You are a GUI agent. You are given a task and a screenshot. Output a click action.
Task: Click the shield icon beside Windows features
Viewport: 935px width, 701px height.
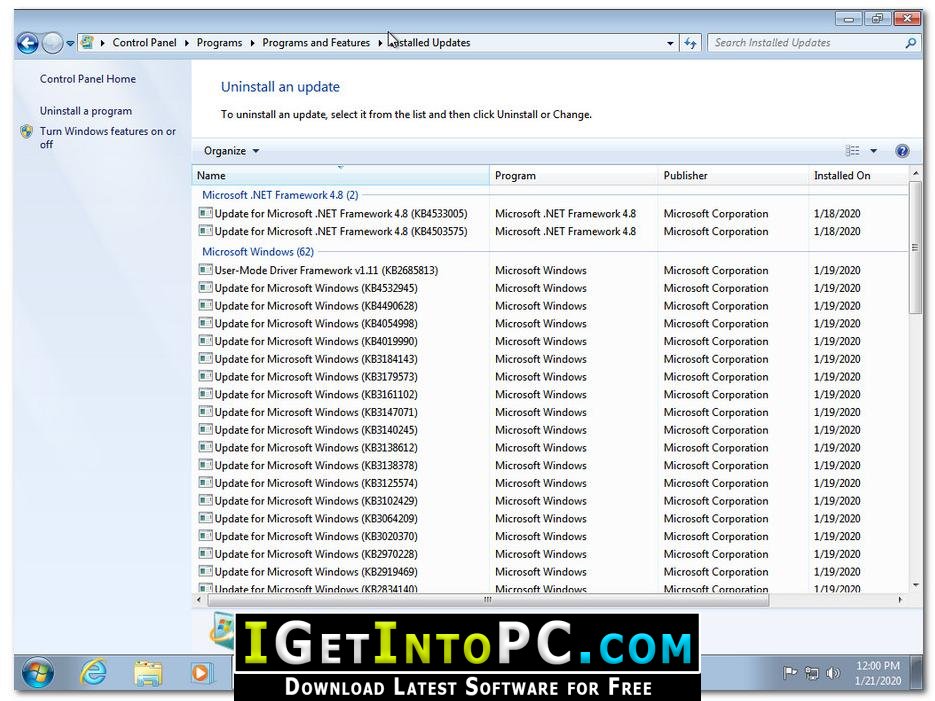[26, 132]
